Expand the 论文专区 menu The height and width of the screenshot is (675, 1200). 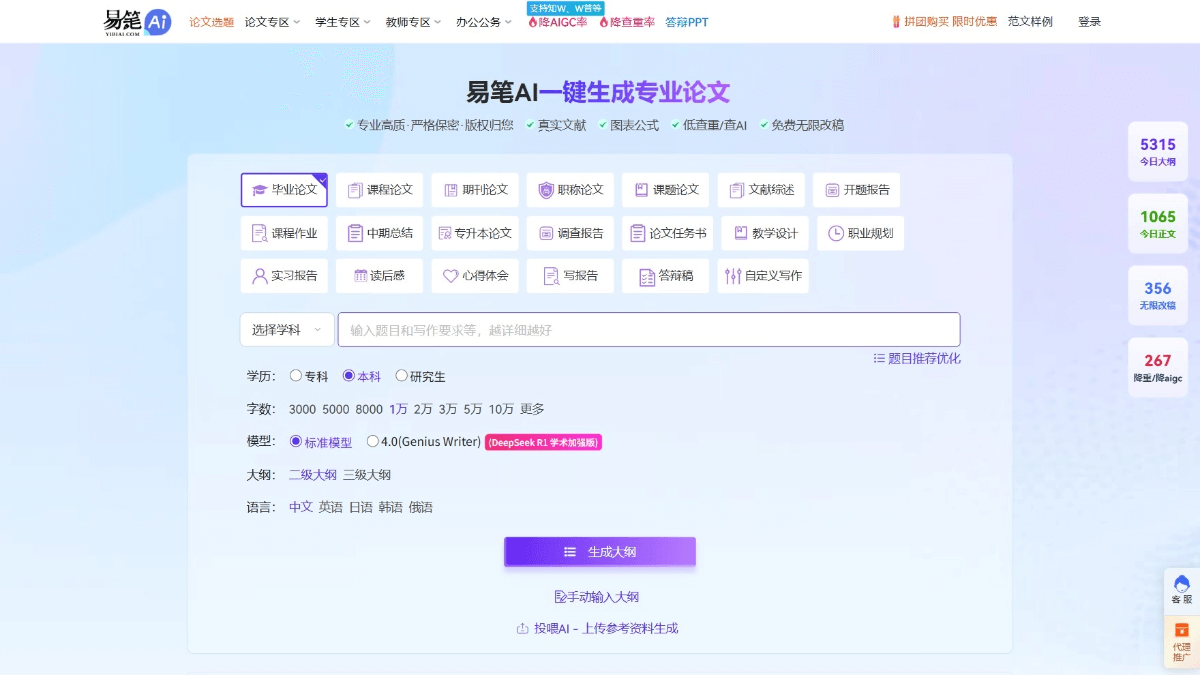pos(272,21)
